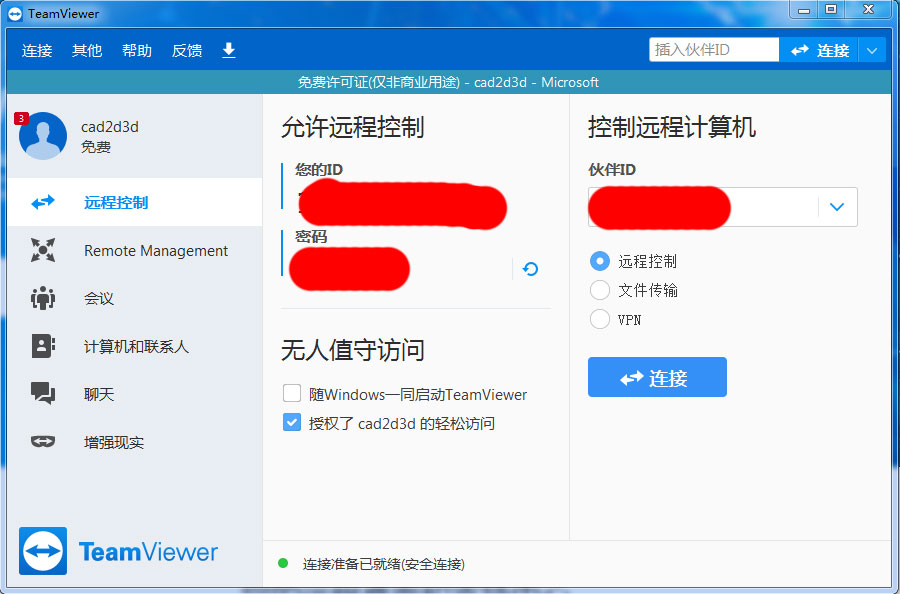This screenshot has width=900, height=594.
Task: Click the 插入伙伴ID input field
Action: 714,50
